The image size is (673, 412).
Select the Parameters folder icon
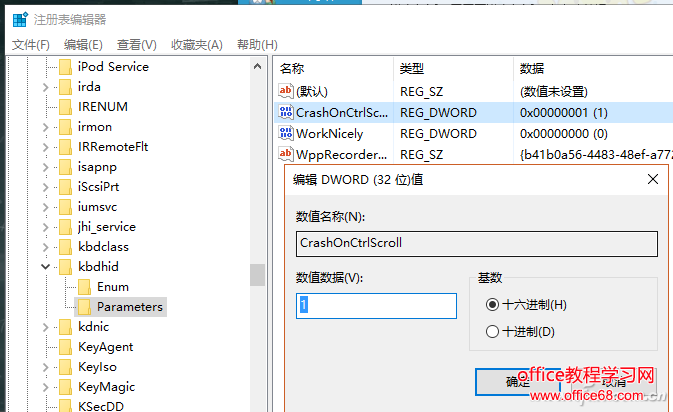(85, 307)
